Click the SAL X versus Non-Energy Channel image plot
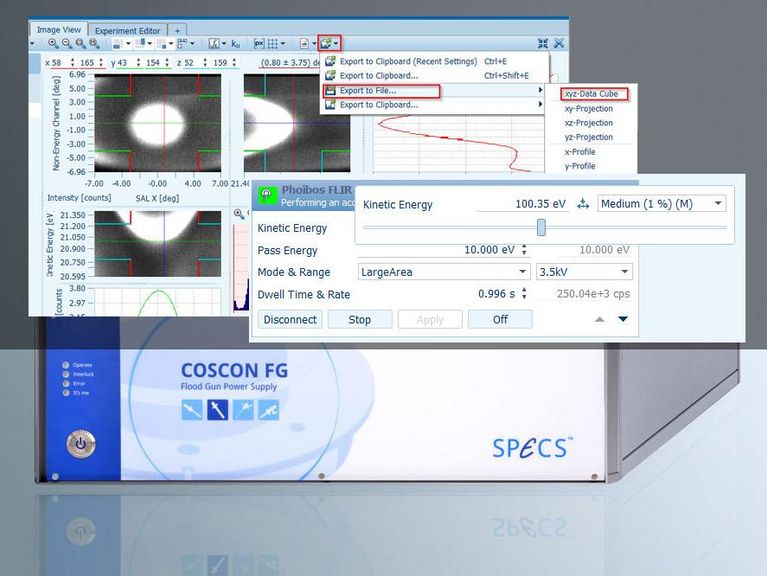 click(x=158, y=123)
